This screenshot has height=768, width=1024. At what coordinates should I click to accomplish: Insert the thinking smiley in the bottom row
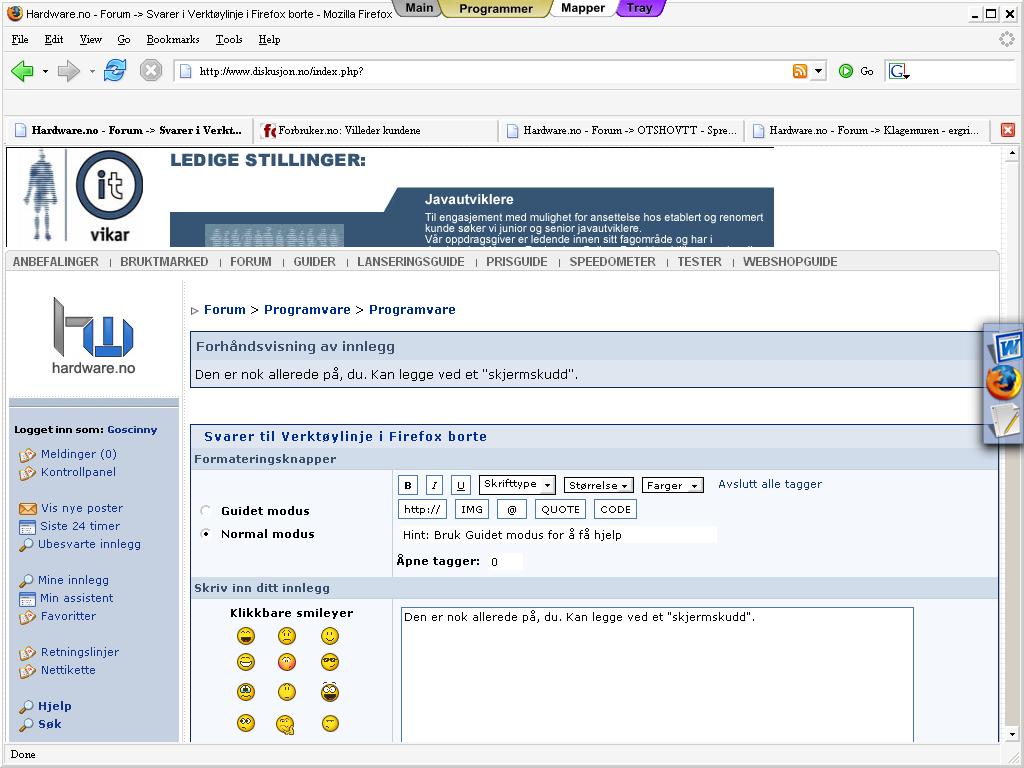[285, 724]
